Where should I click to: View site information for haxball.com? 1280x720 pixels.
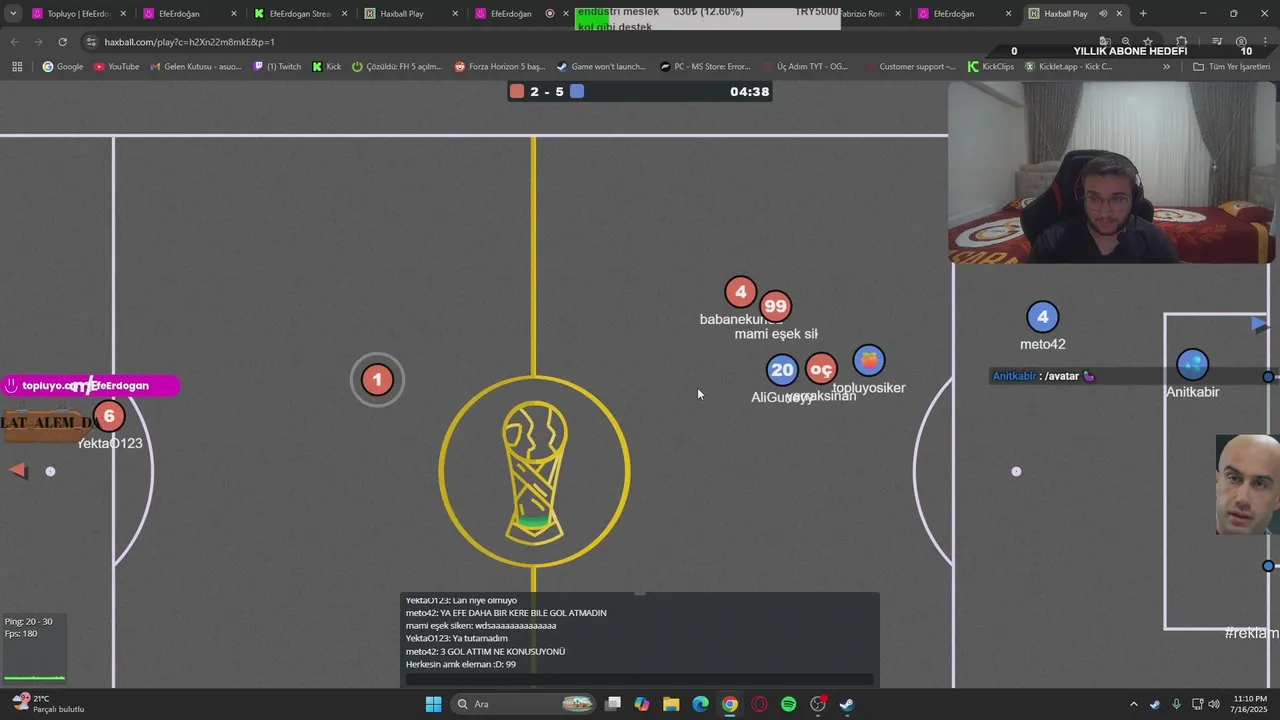pos(91,42)
